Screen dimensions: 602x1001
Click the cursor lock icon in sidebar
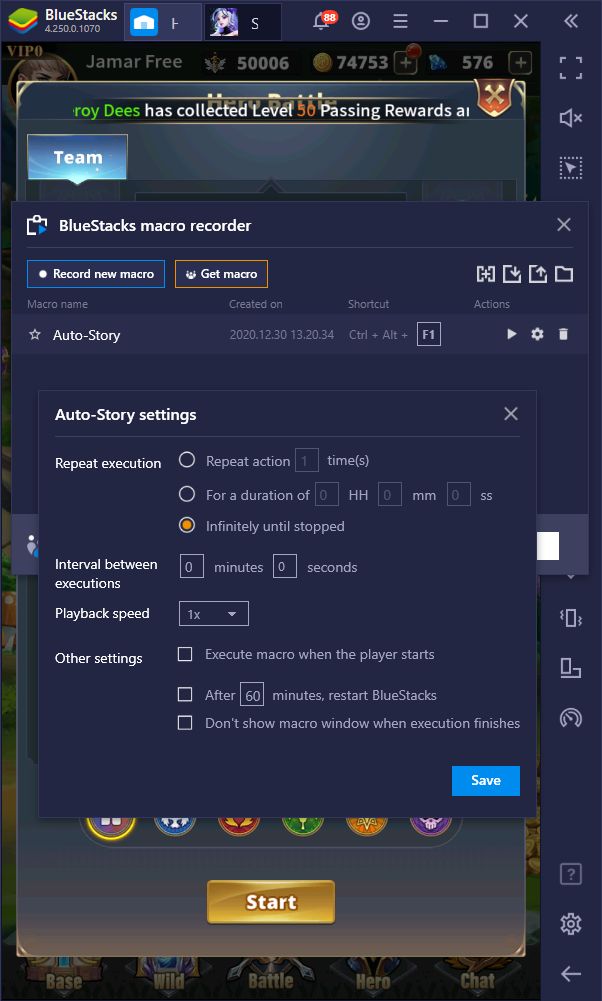point(571,167)
